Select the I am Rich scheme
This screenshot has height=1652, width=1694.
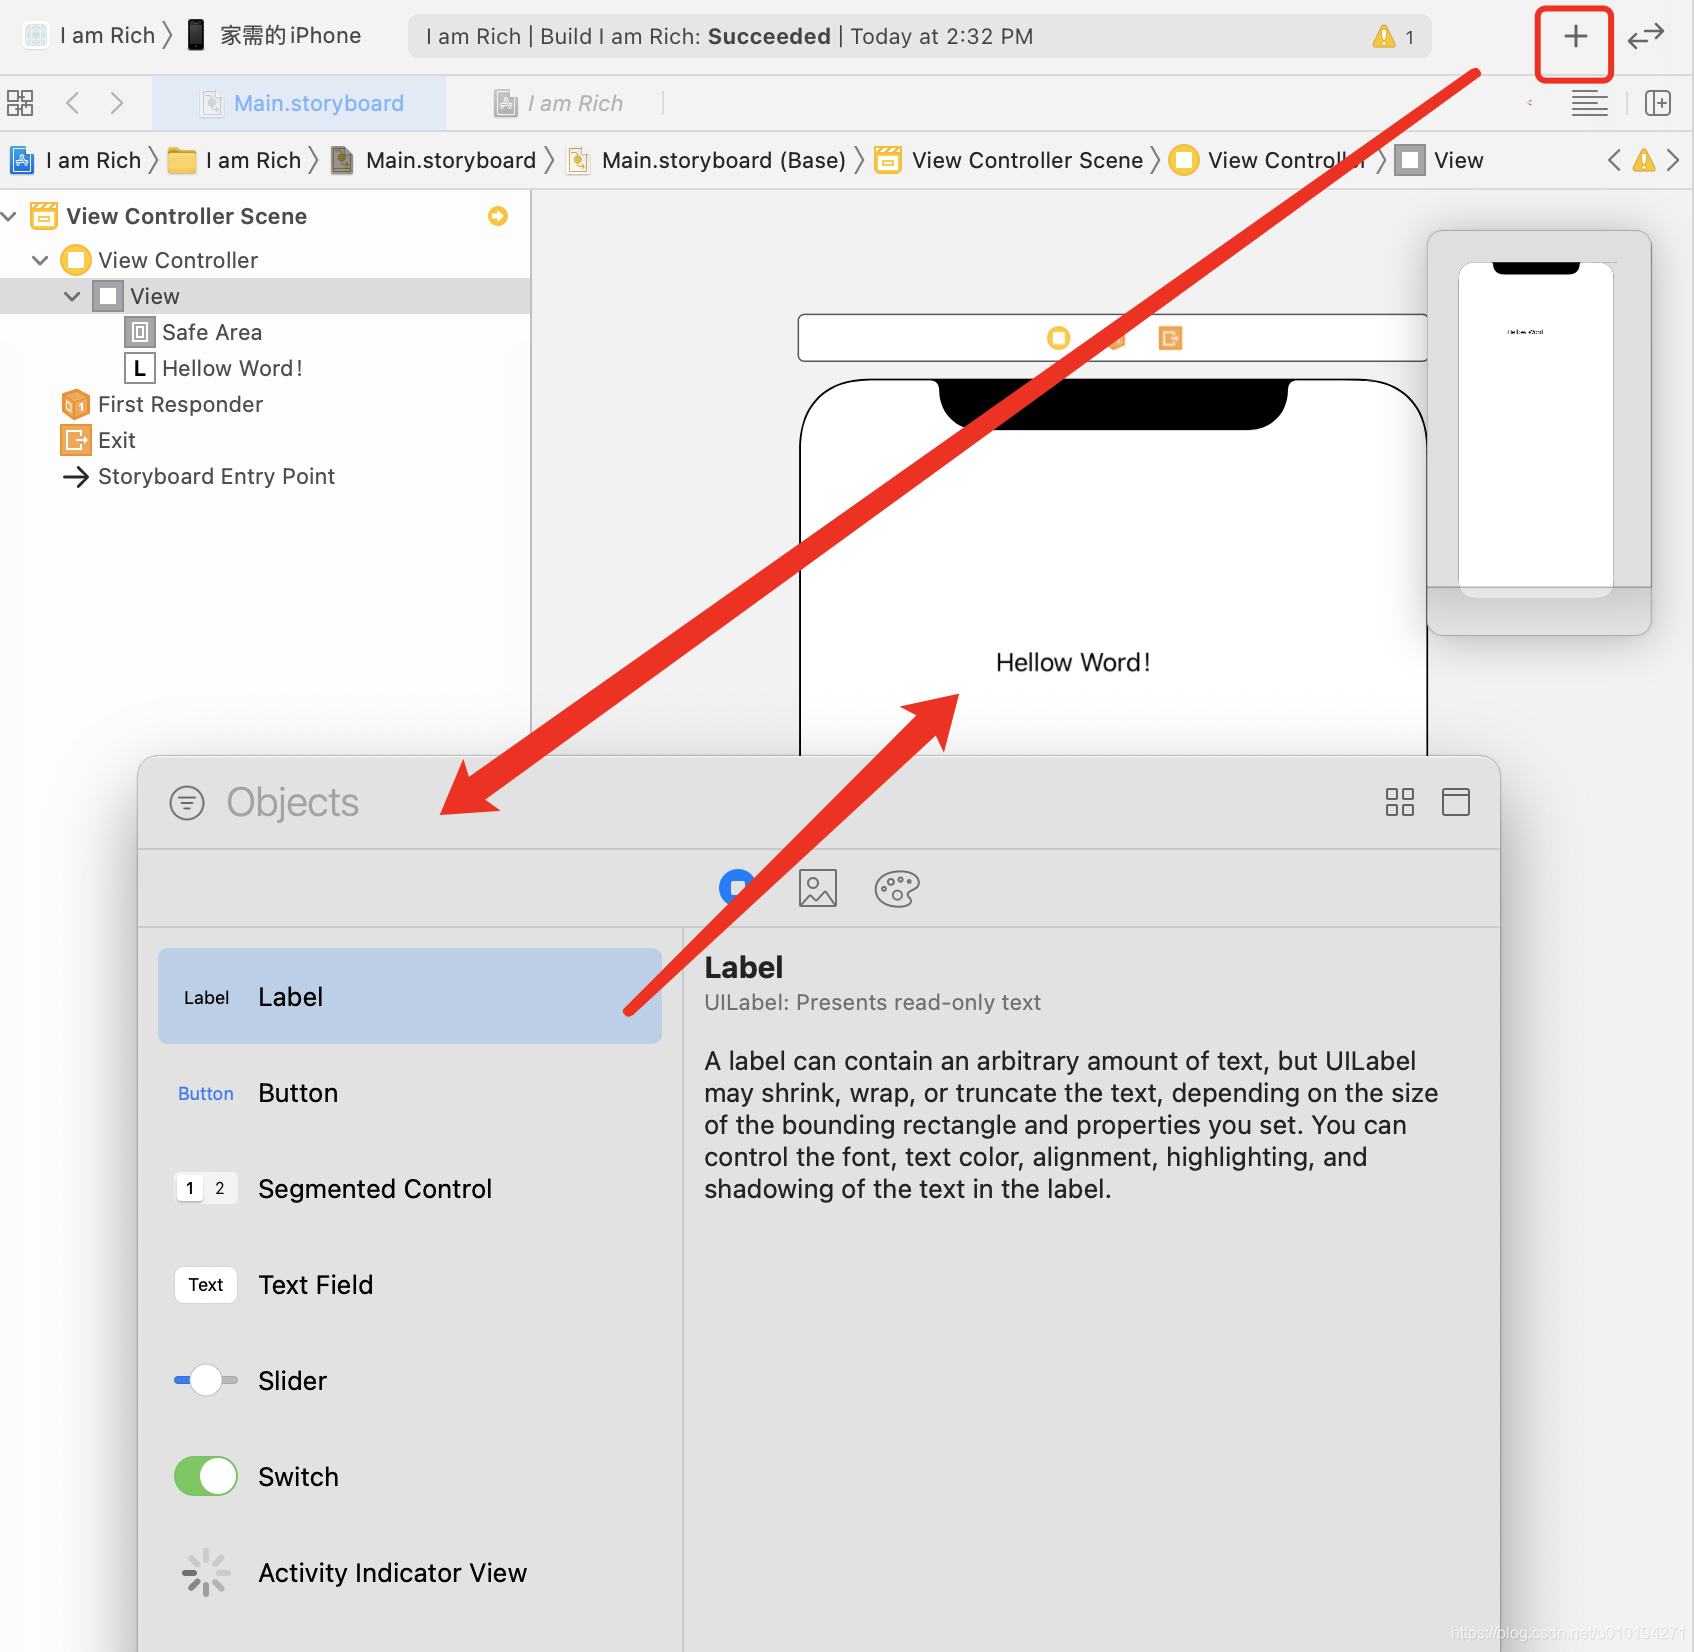click(88, 36)
